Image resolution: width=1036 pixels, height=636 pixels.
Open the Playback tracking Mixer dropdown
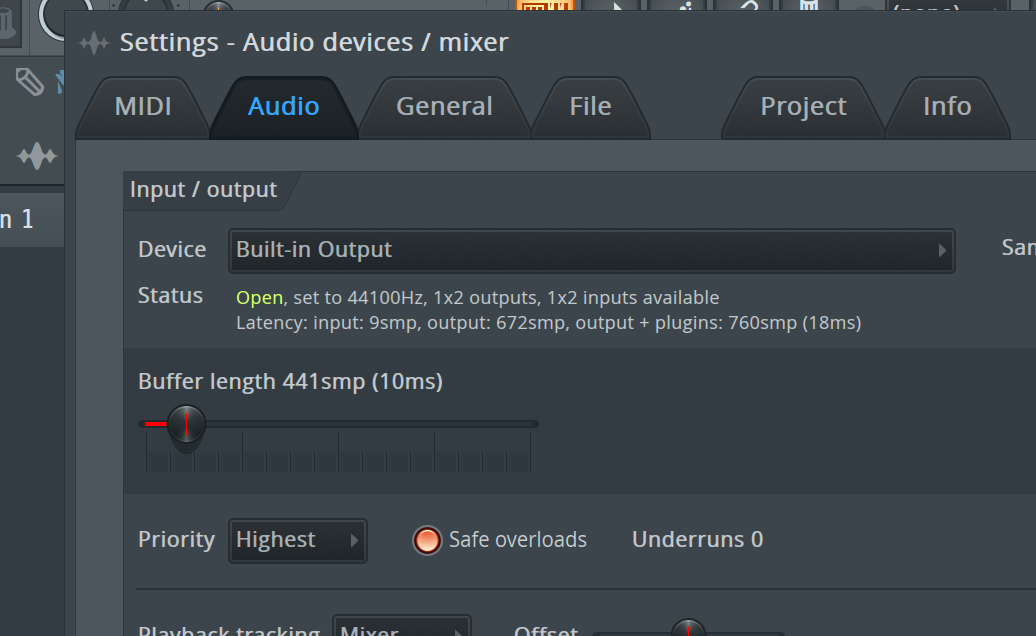(x=401, y=630)
